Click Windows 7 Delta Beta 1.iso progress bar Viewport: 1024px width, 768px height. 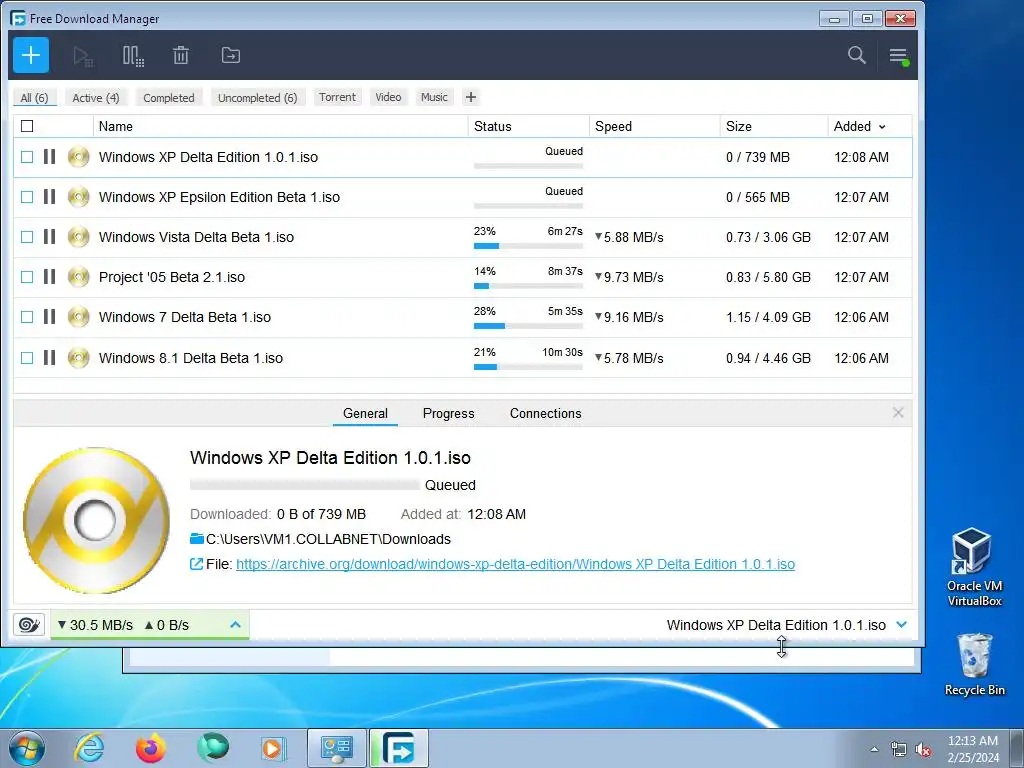[528, 326]
